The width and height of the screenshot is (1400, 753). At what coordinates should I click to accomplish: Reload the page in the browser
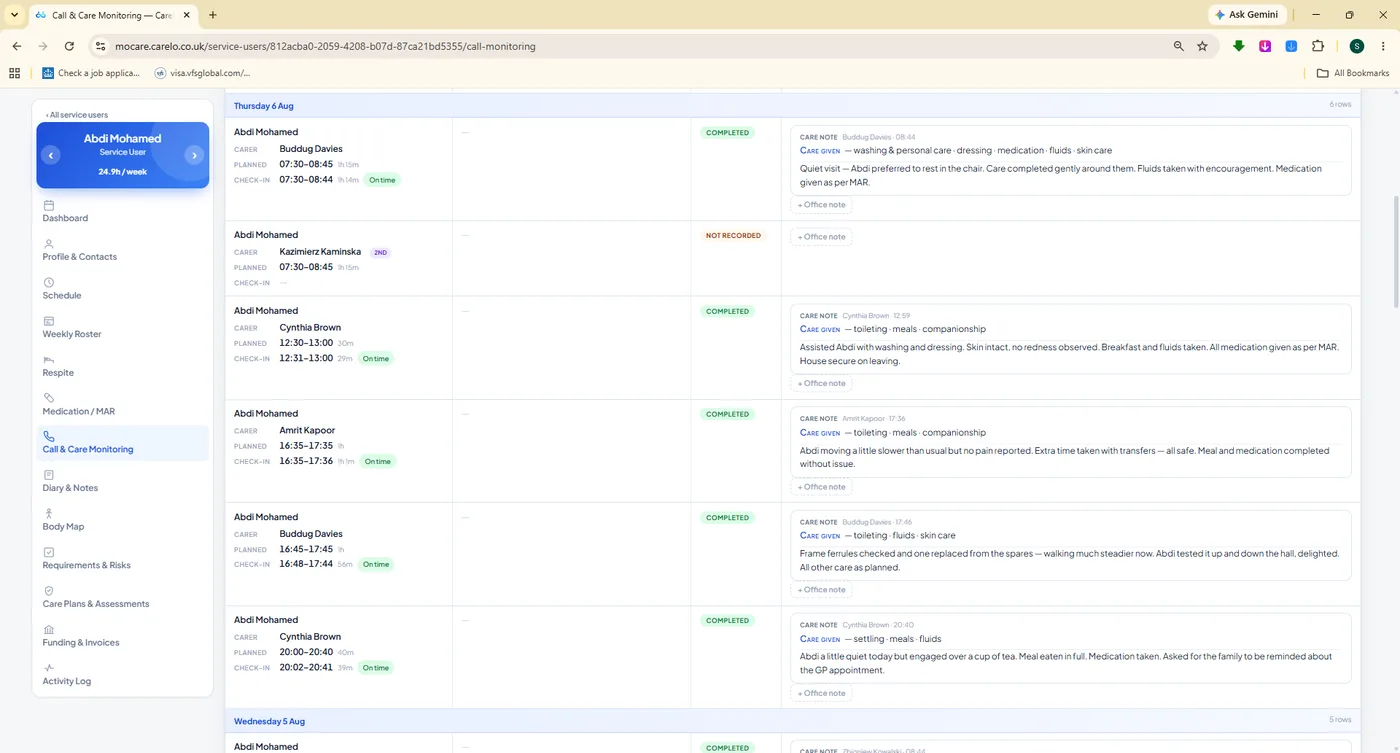point(69,46)
